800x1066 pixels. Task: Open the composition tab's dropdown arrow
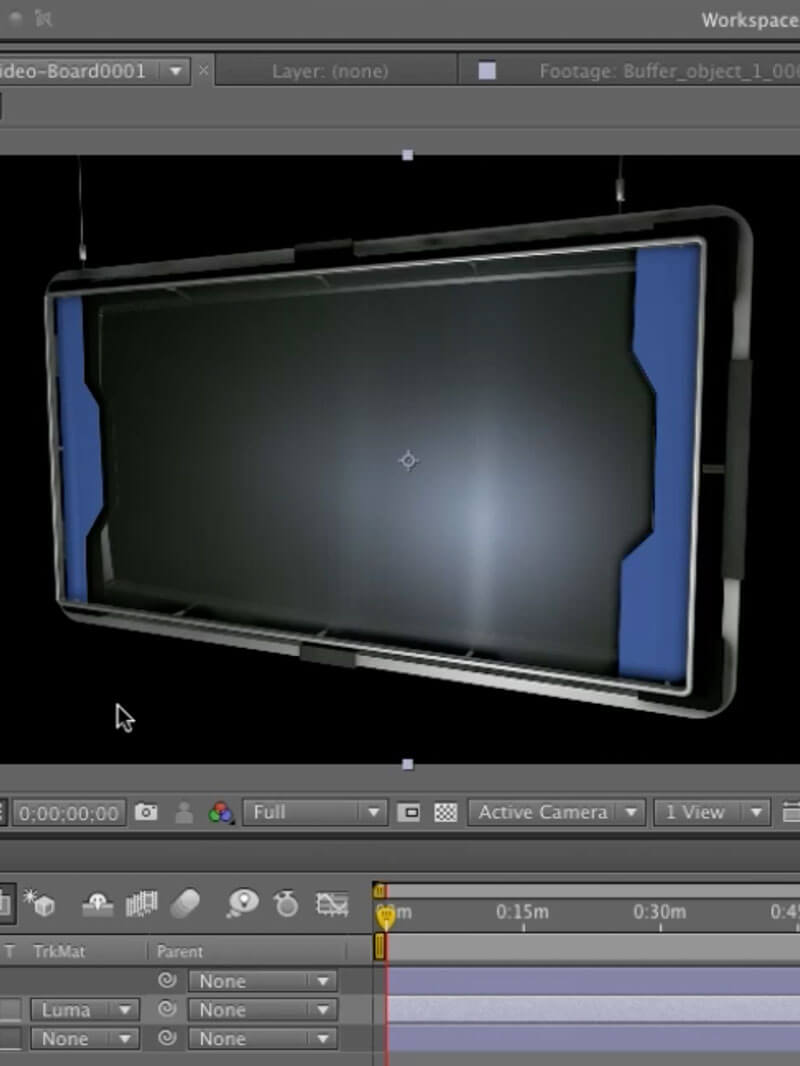175,71
